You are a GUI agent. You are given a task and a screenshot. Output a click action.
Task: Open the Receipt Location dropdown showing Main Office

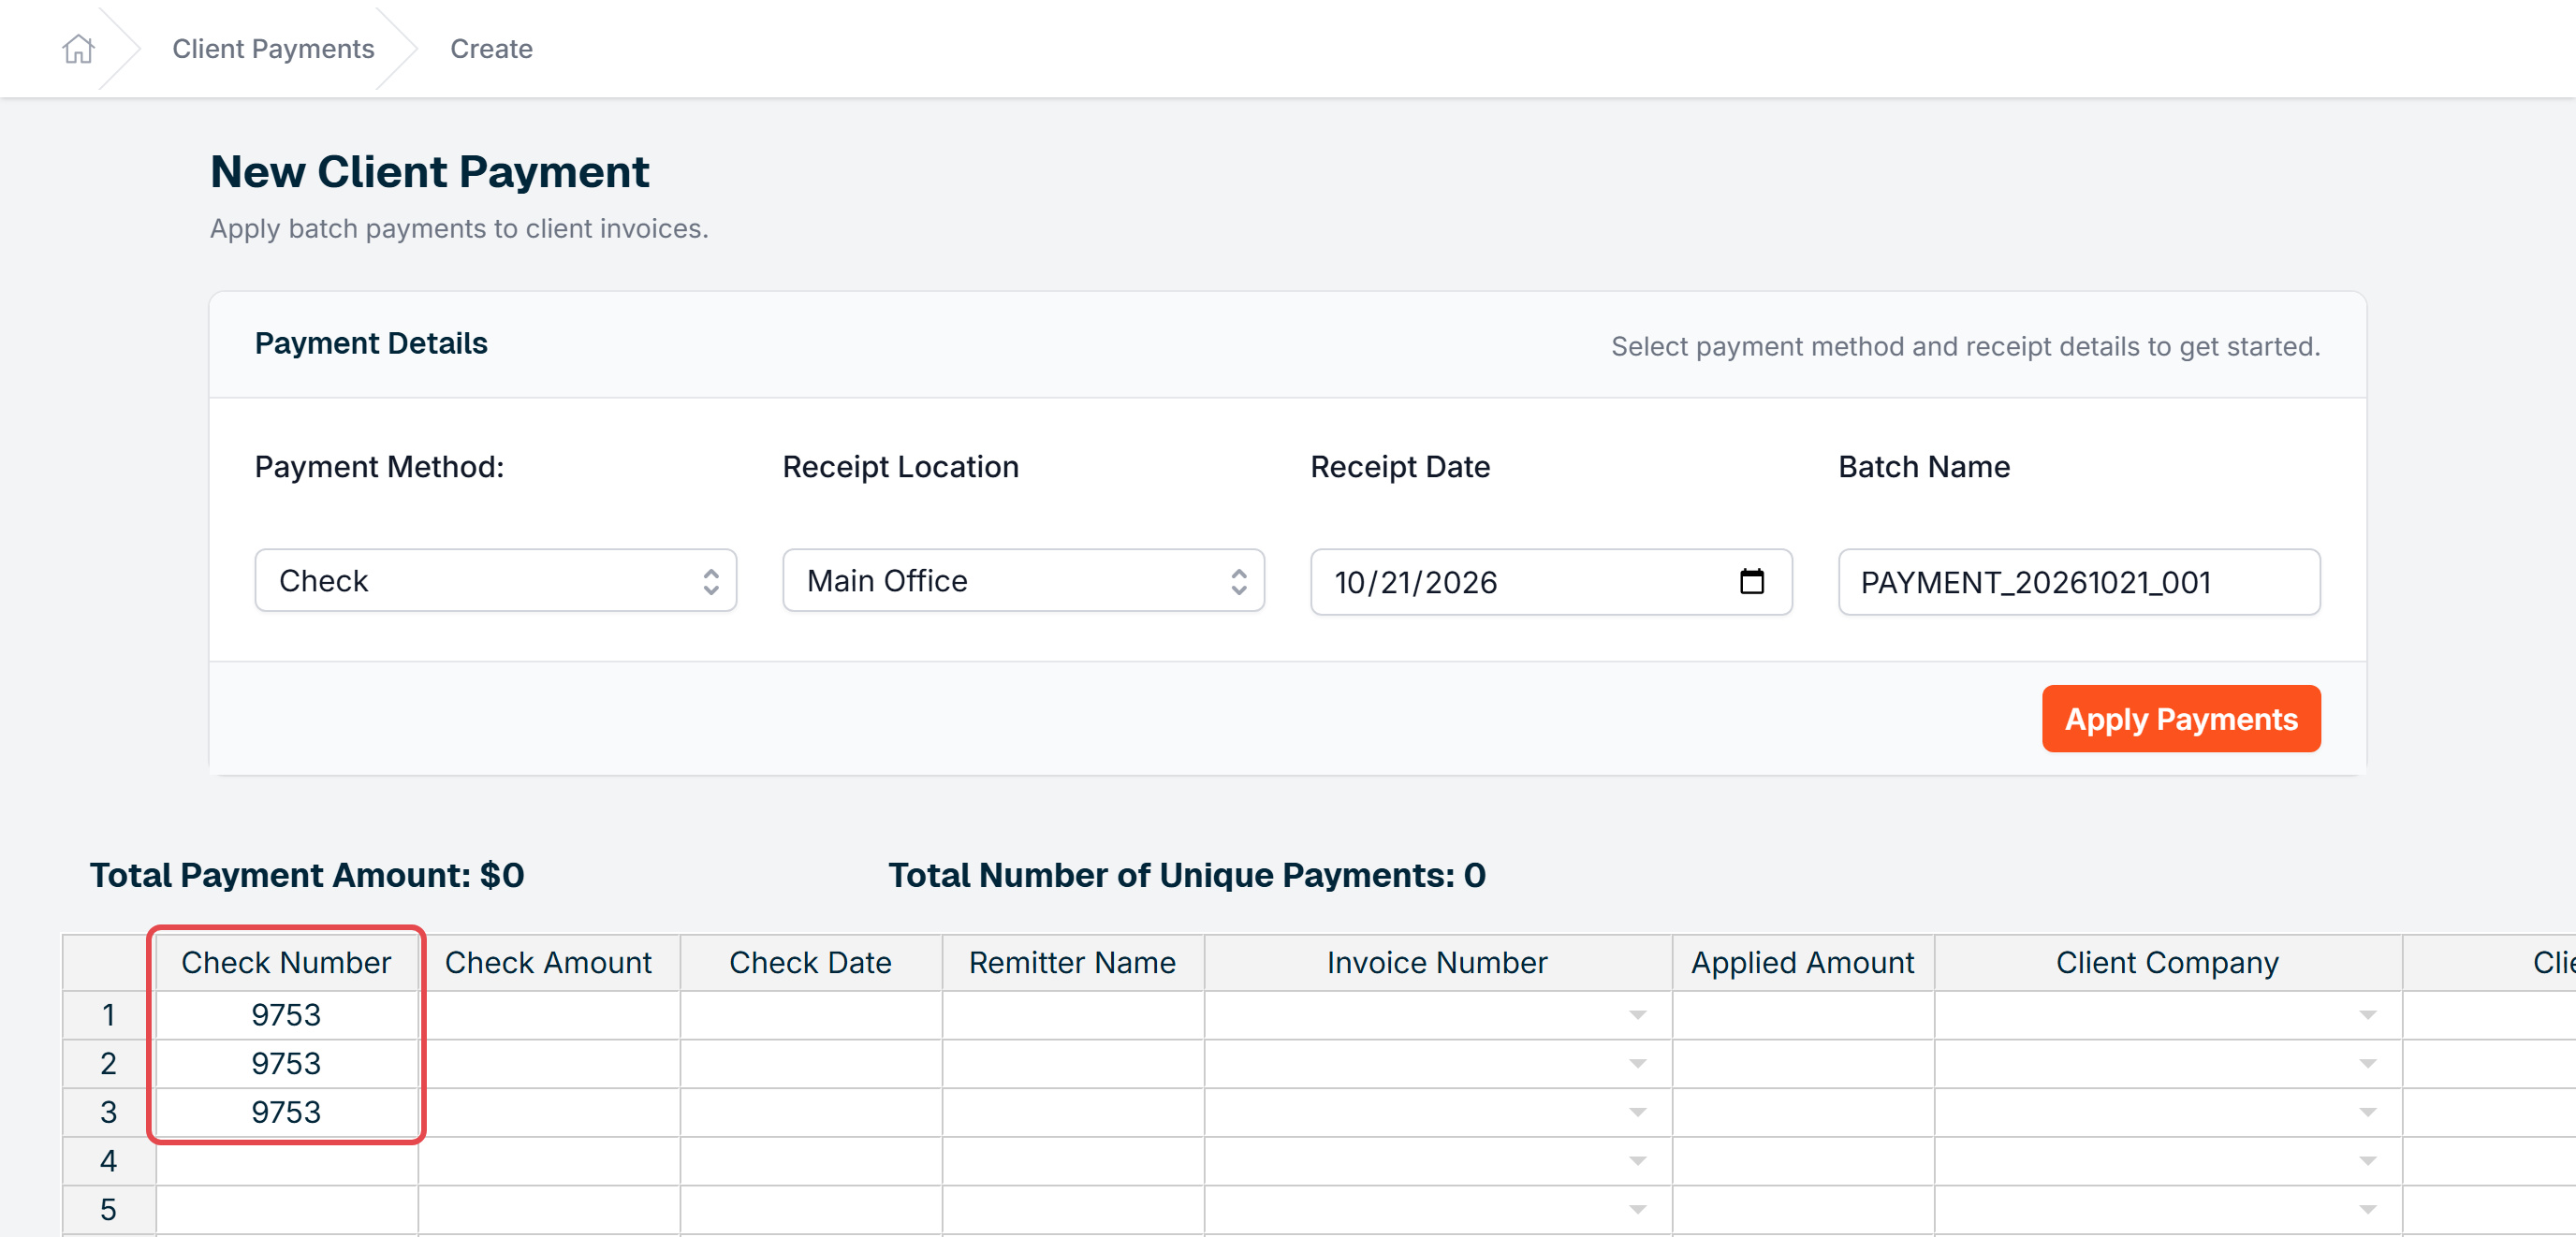(x=1023, y=580)
